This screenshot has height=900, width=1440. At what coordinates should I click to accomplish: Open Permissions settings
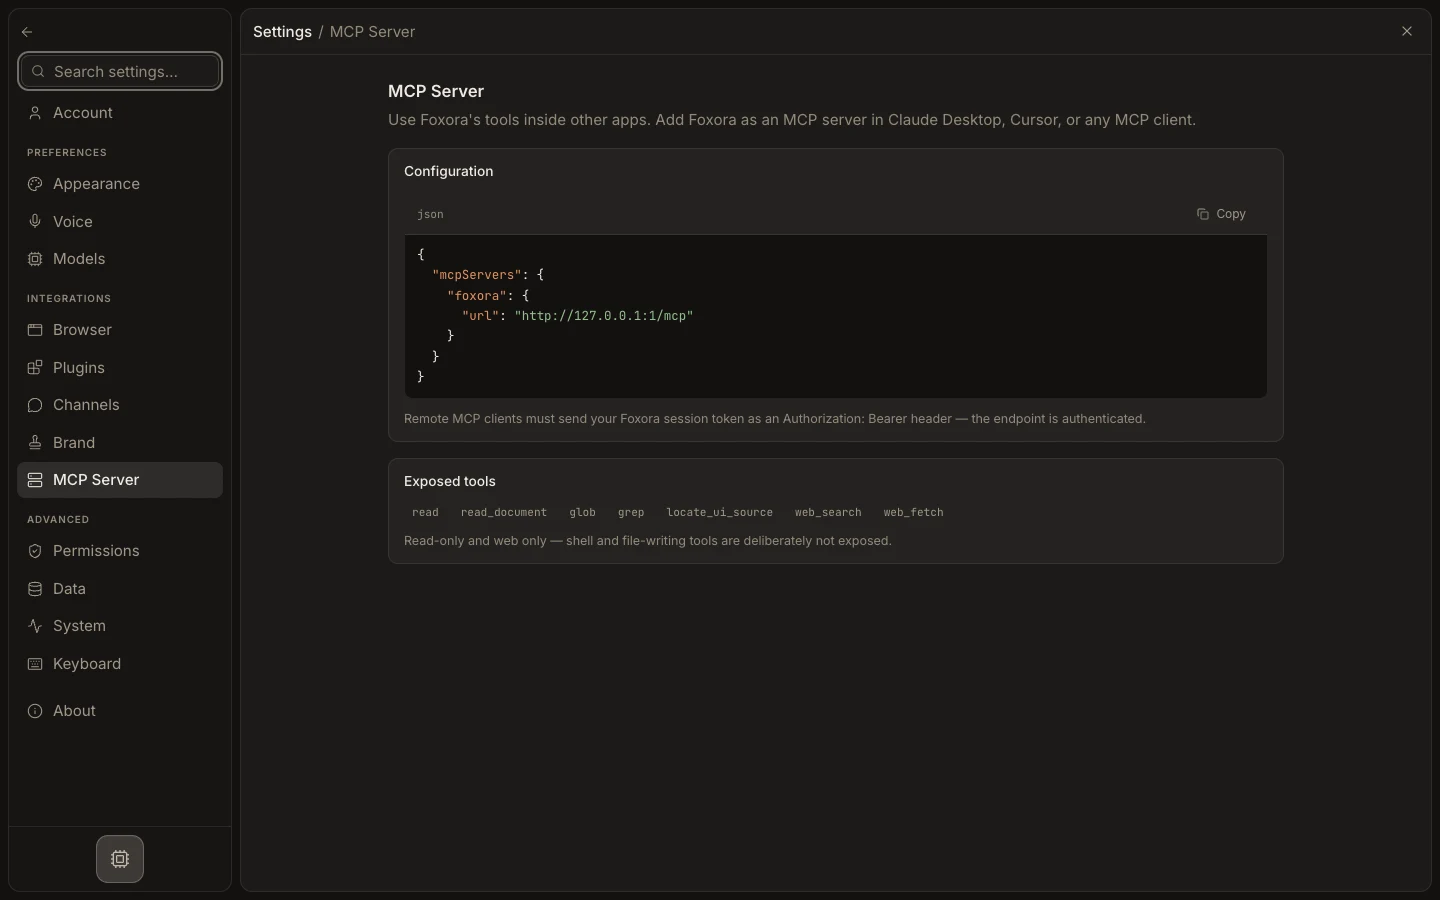tap(120, 551)
